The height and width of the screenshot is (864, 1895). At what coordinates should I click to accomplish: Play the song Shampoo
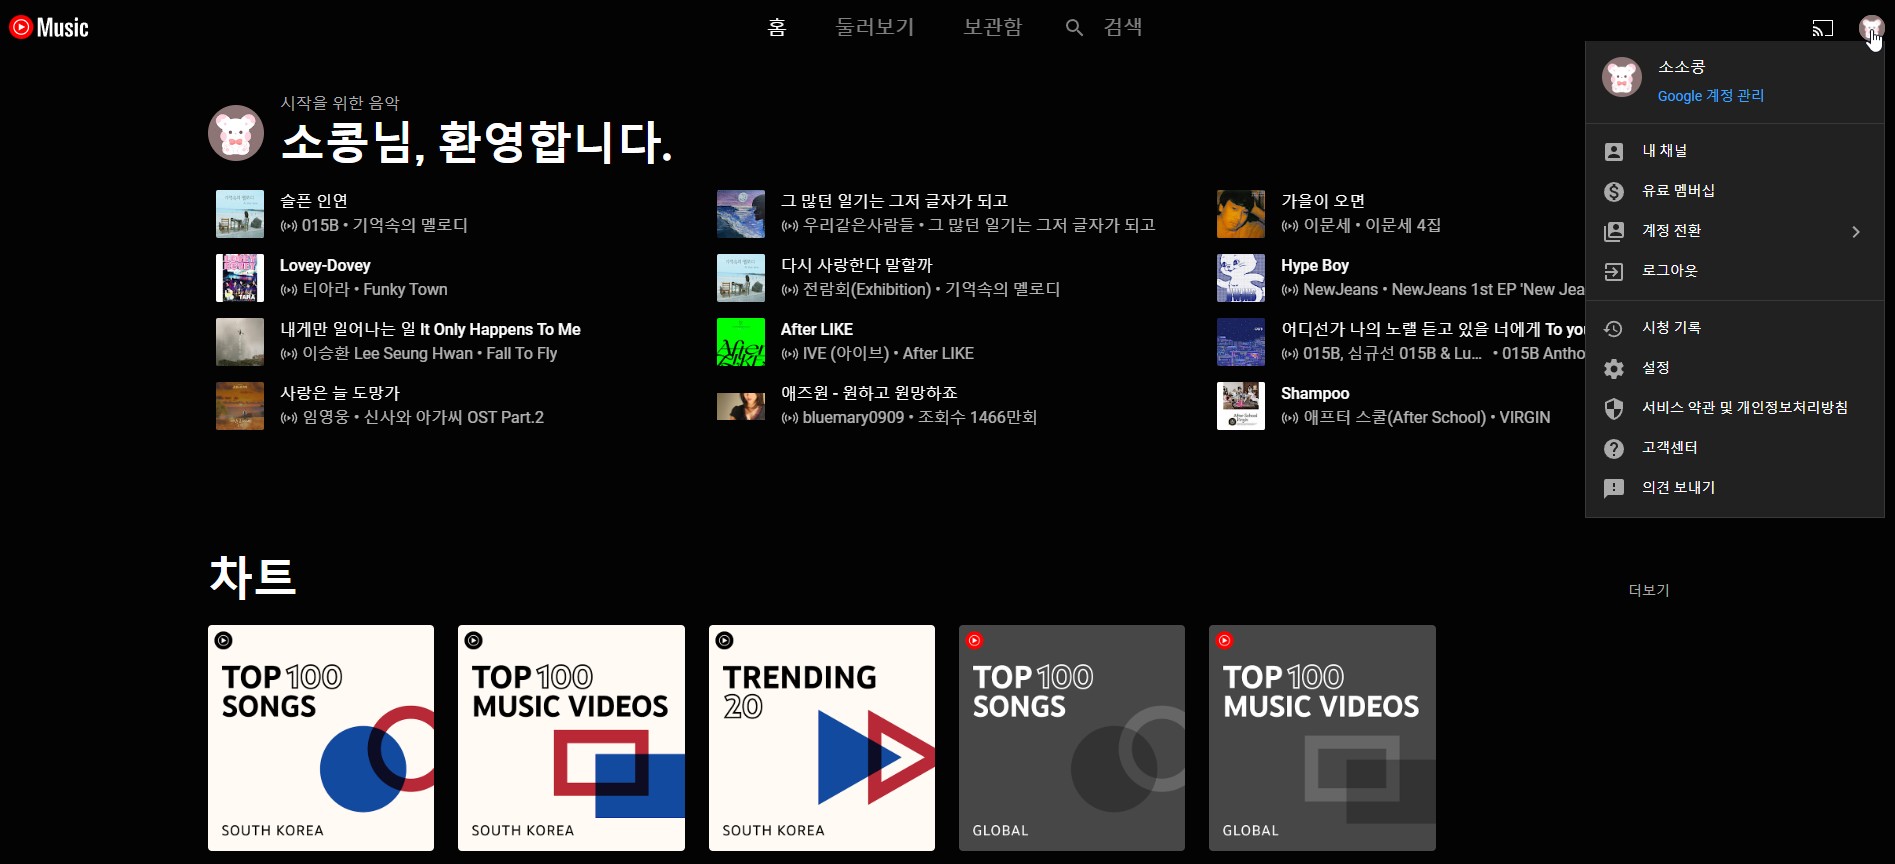click(1315, 393)
